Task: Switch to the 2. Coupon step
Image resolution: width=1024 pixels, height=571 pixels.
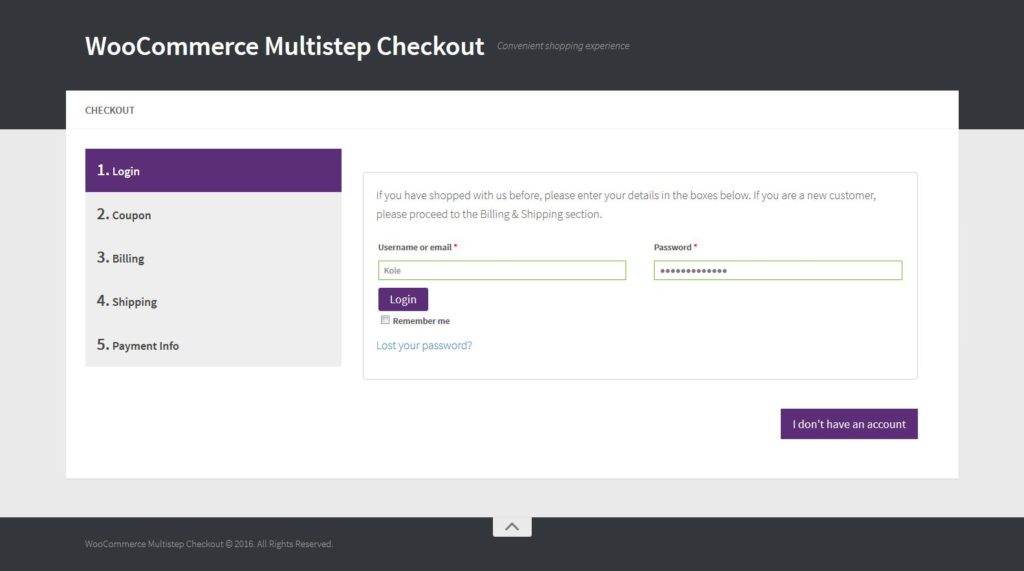Action: point(213,214)
